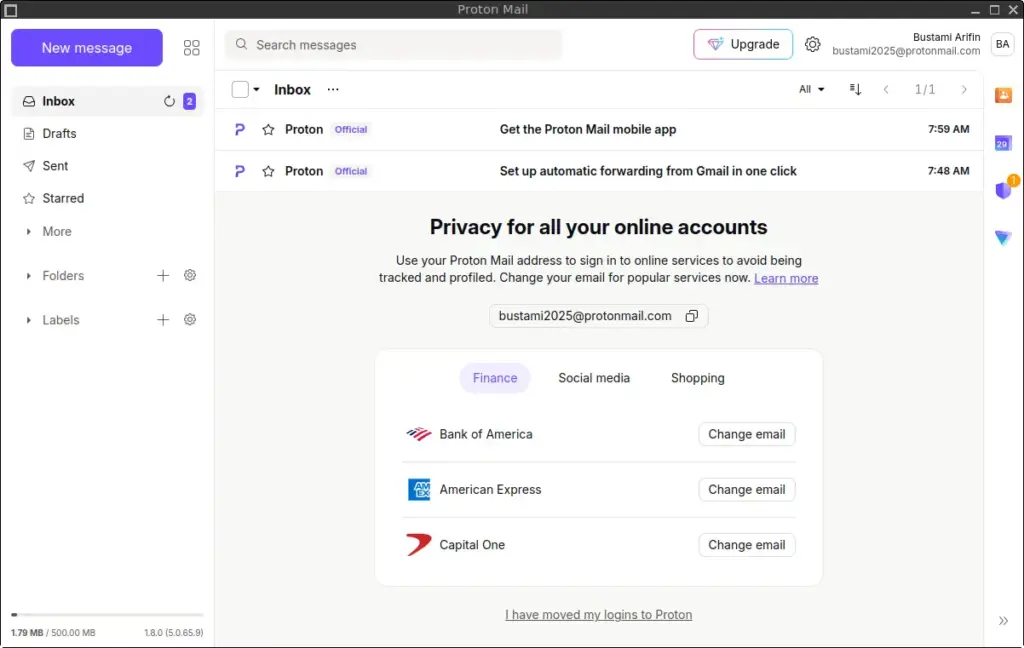Image resolution: width=1024 pixels, height=648 pixels.
Task: Click Official badge on 7:59 AM email
Action: point(351,129)
